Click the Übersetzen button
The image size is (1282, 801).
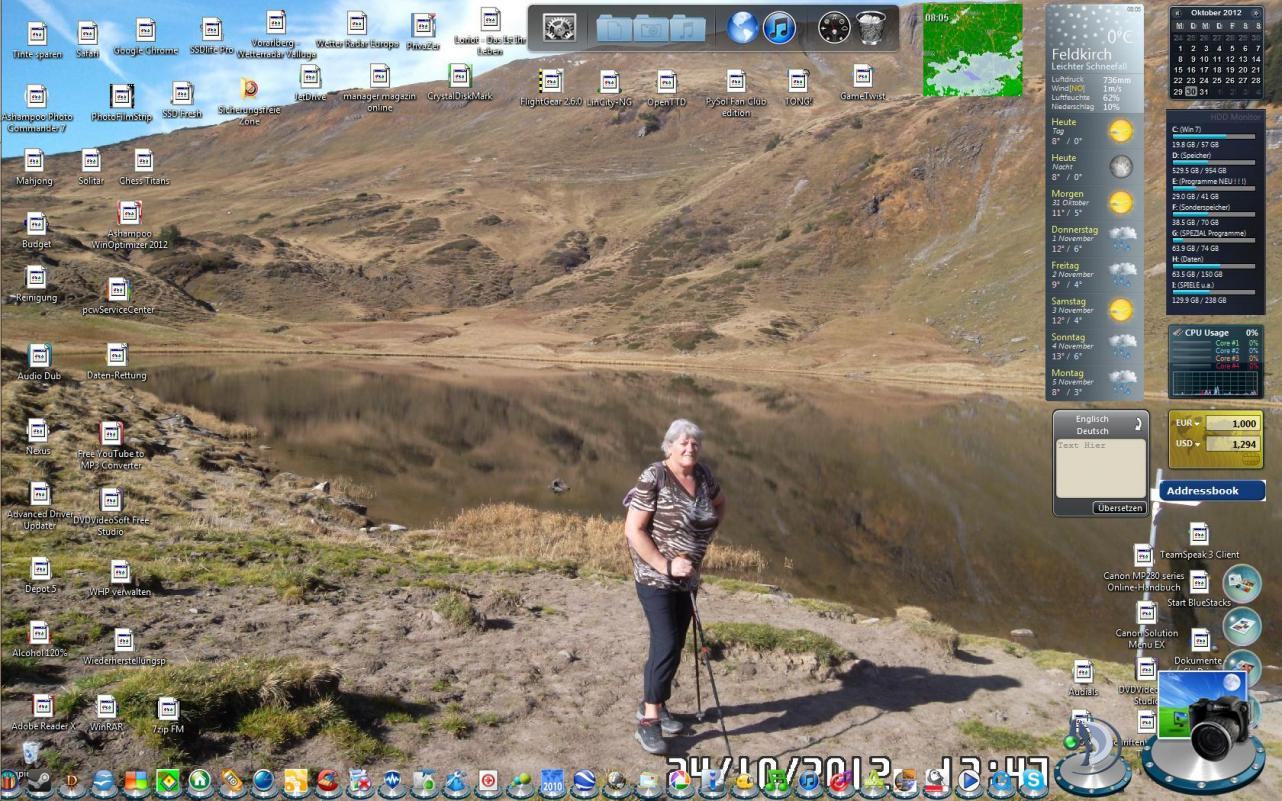click(x=1119, y=508)
